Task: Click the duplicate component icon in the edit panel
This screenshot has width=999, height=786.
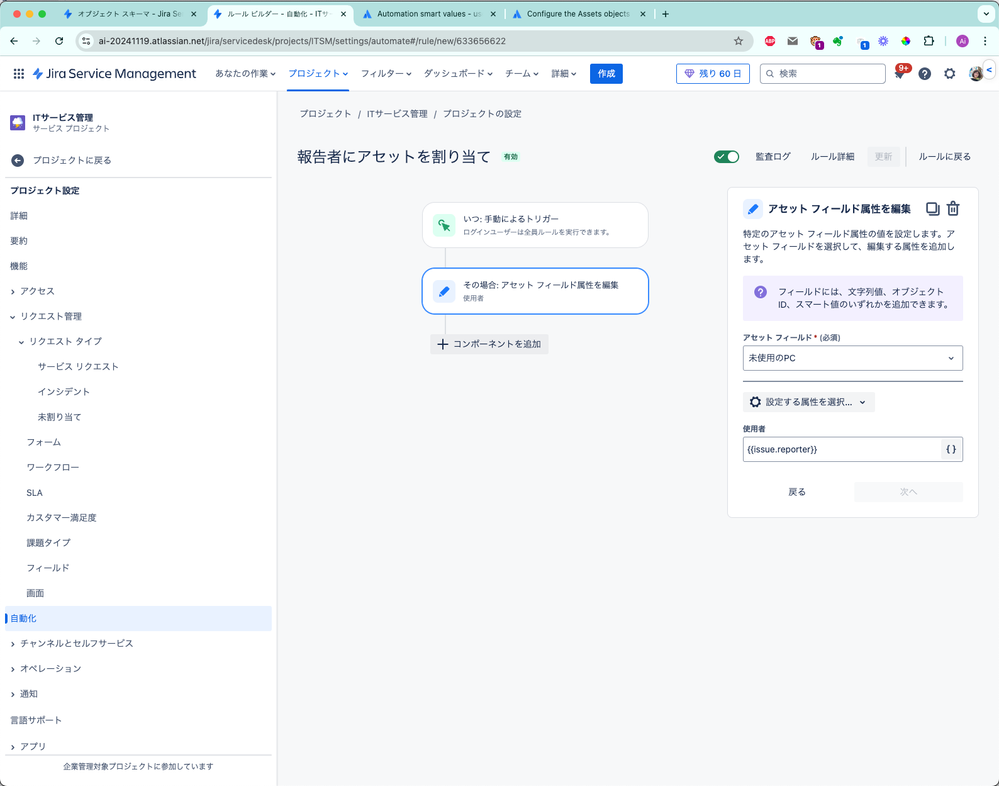Action: click(932, 208)
